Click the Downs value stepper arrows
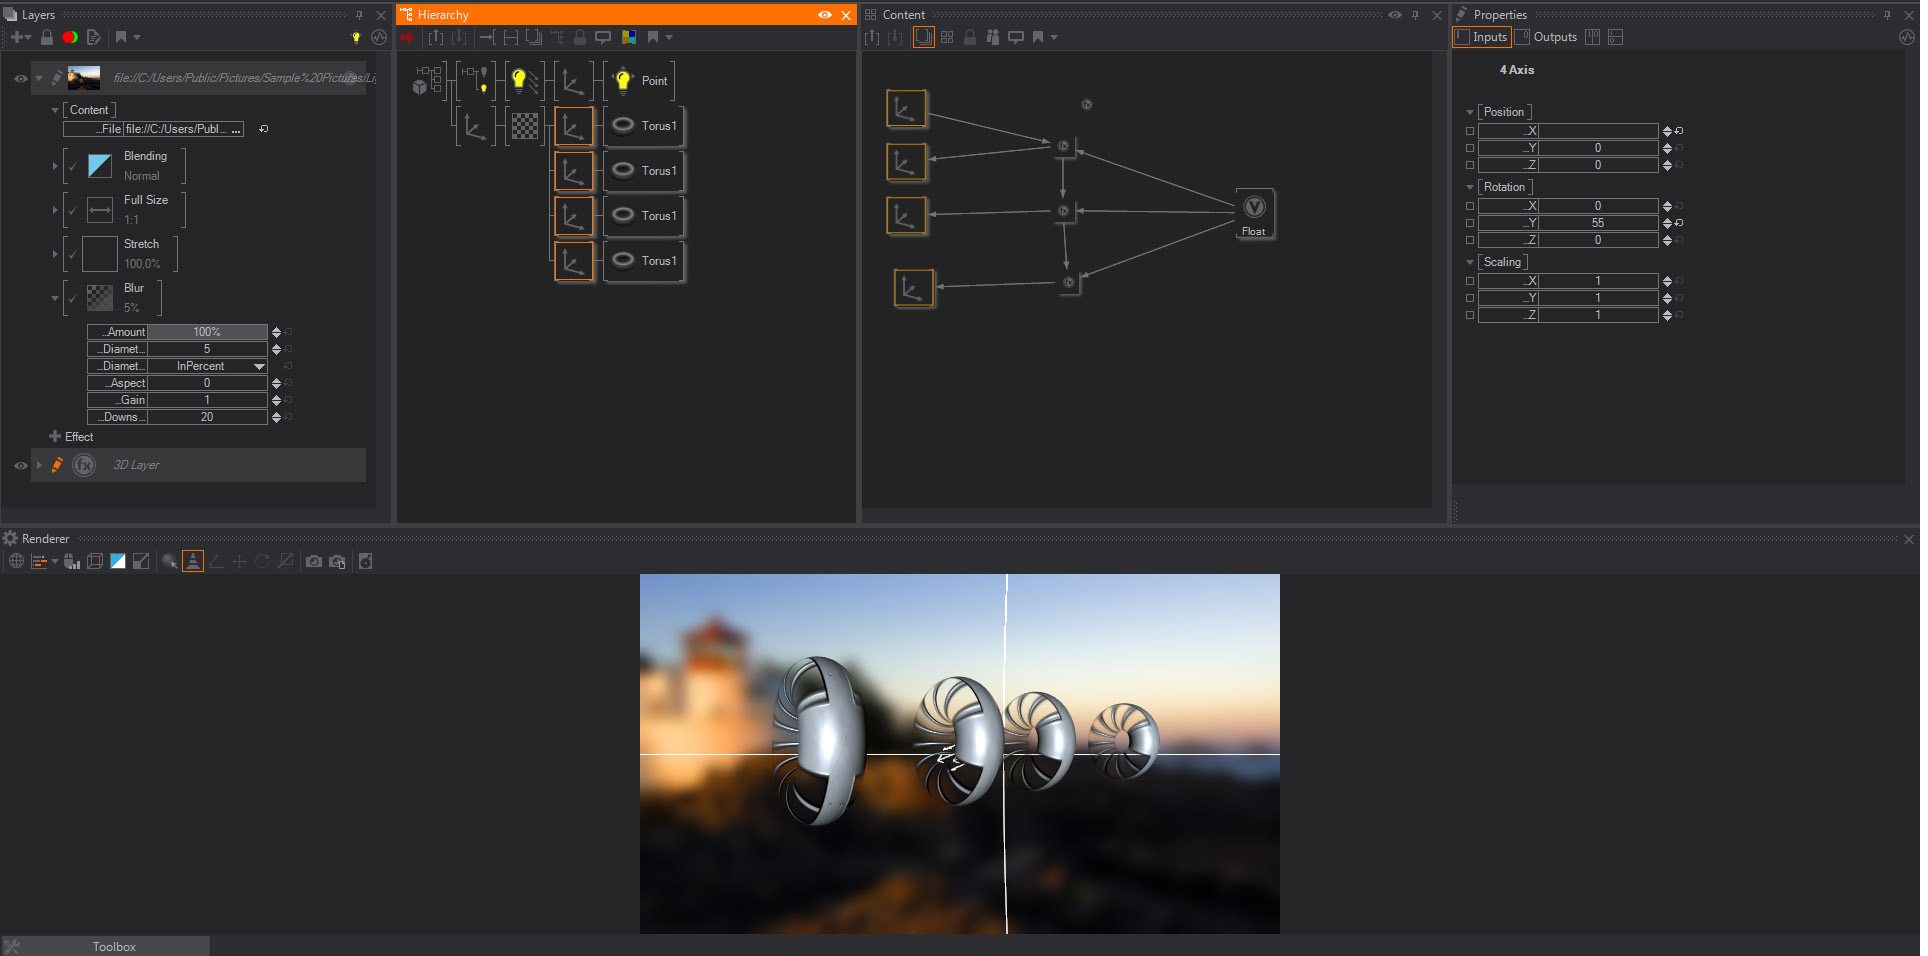The image size is (1928, 956). [276, 417]
